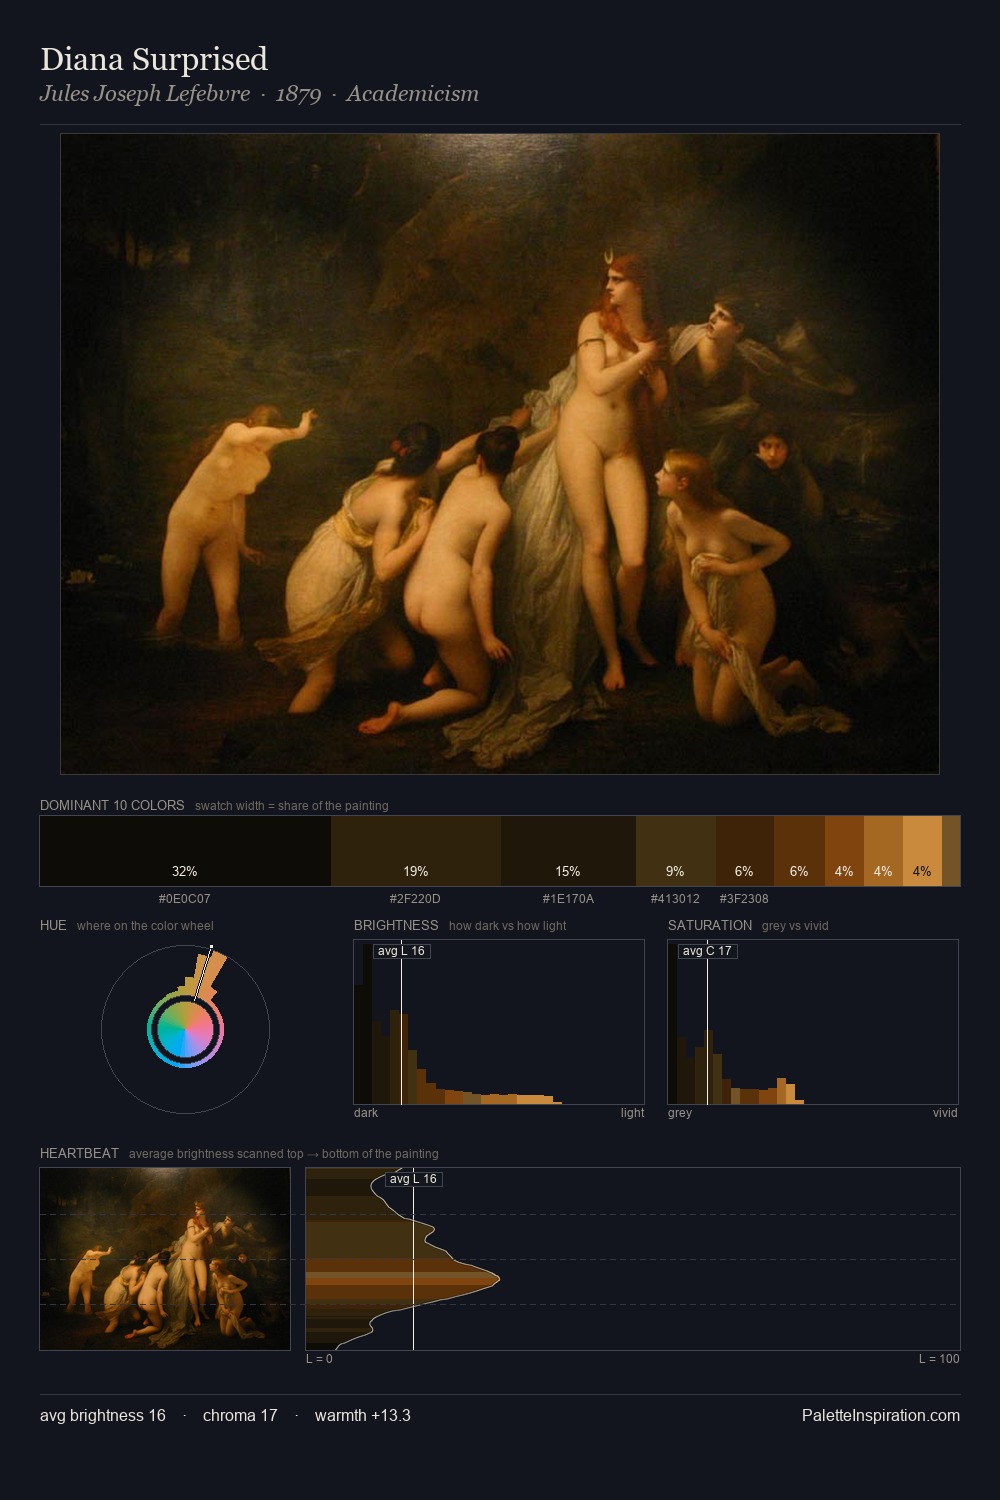The height and width of the screenshot is (1500, 1000).
Task: Click the "grey" axis label
Action: coord(680,1113)
